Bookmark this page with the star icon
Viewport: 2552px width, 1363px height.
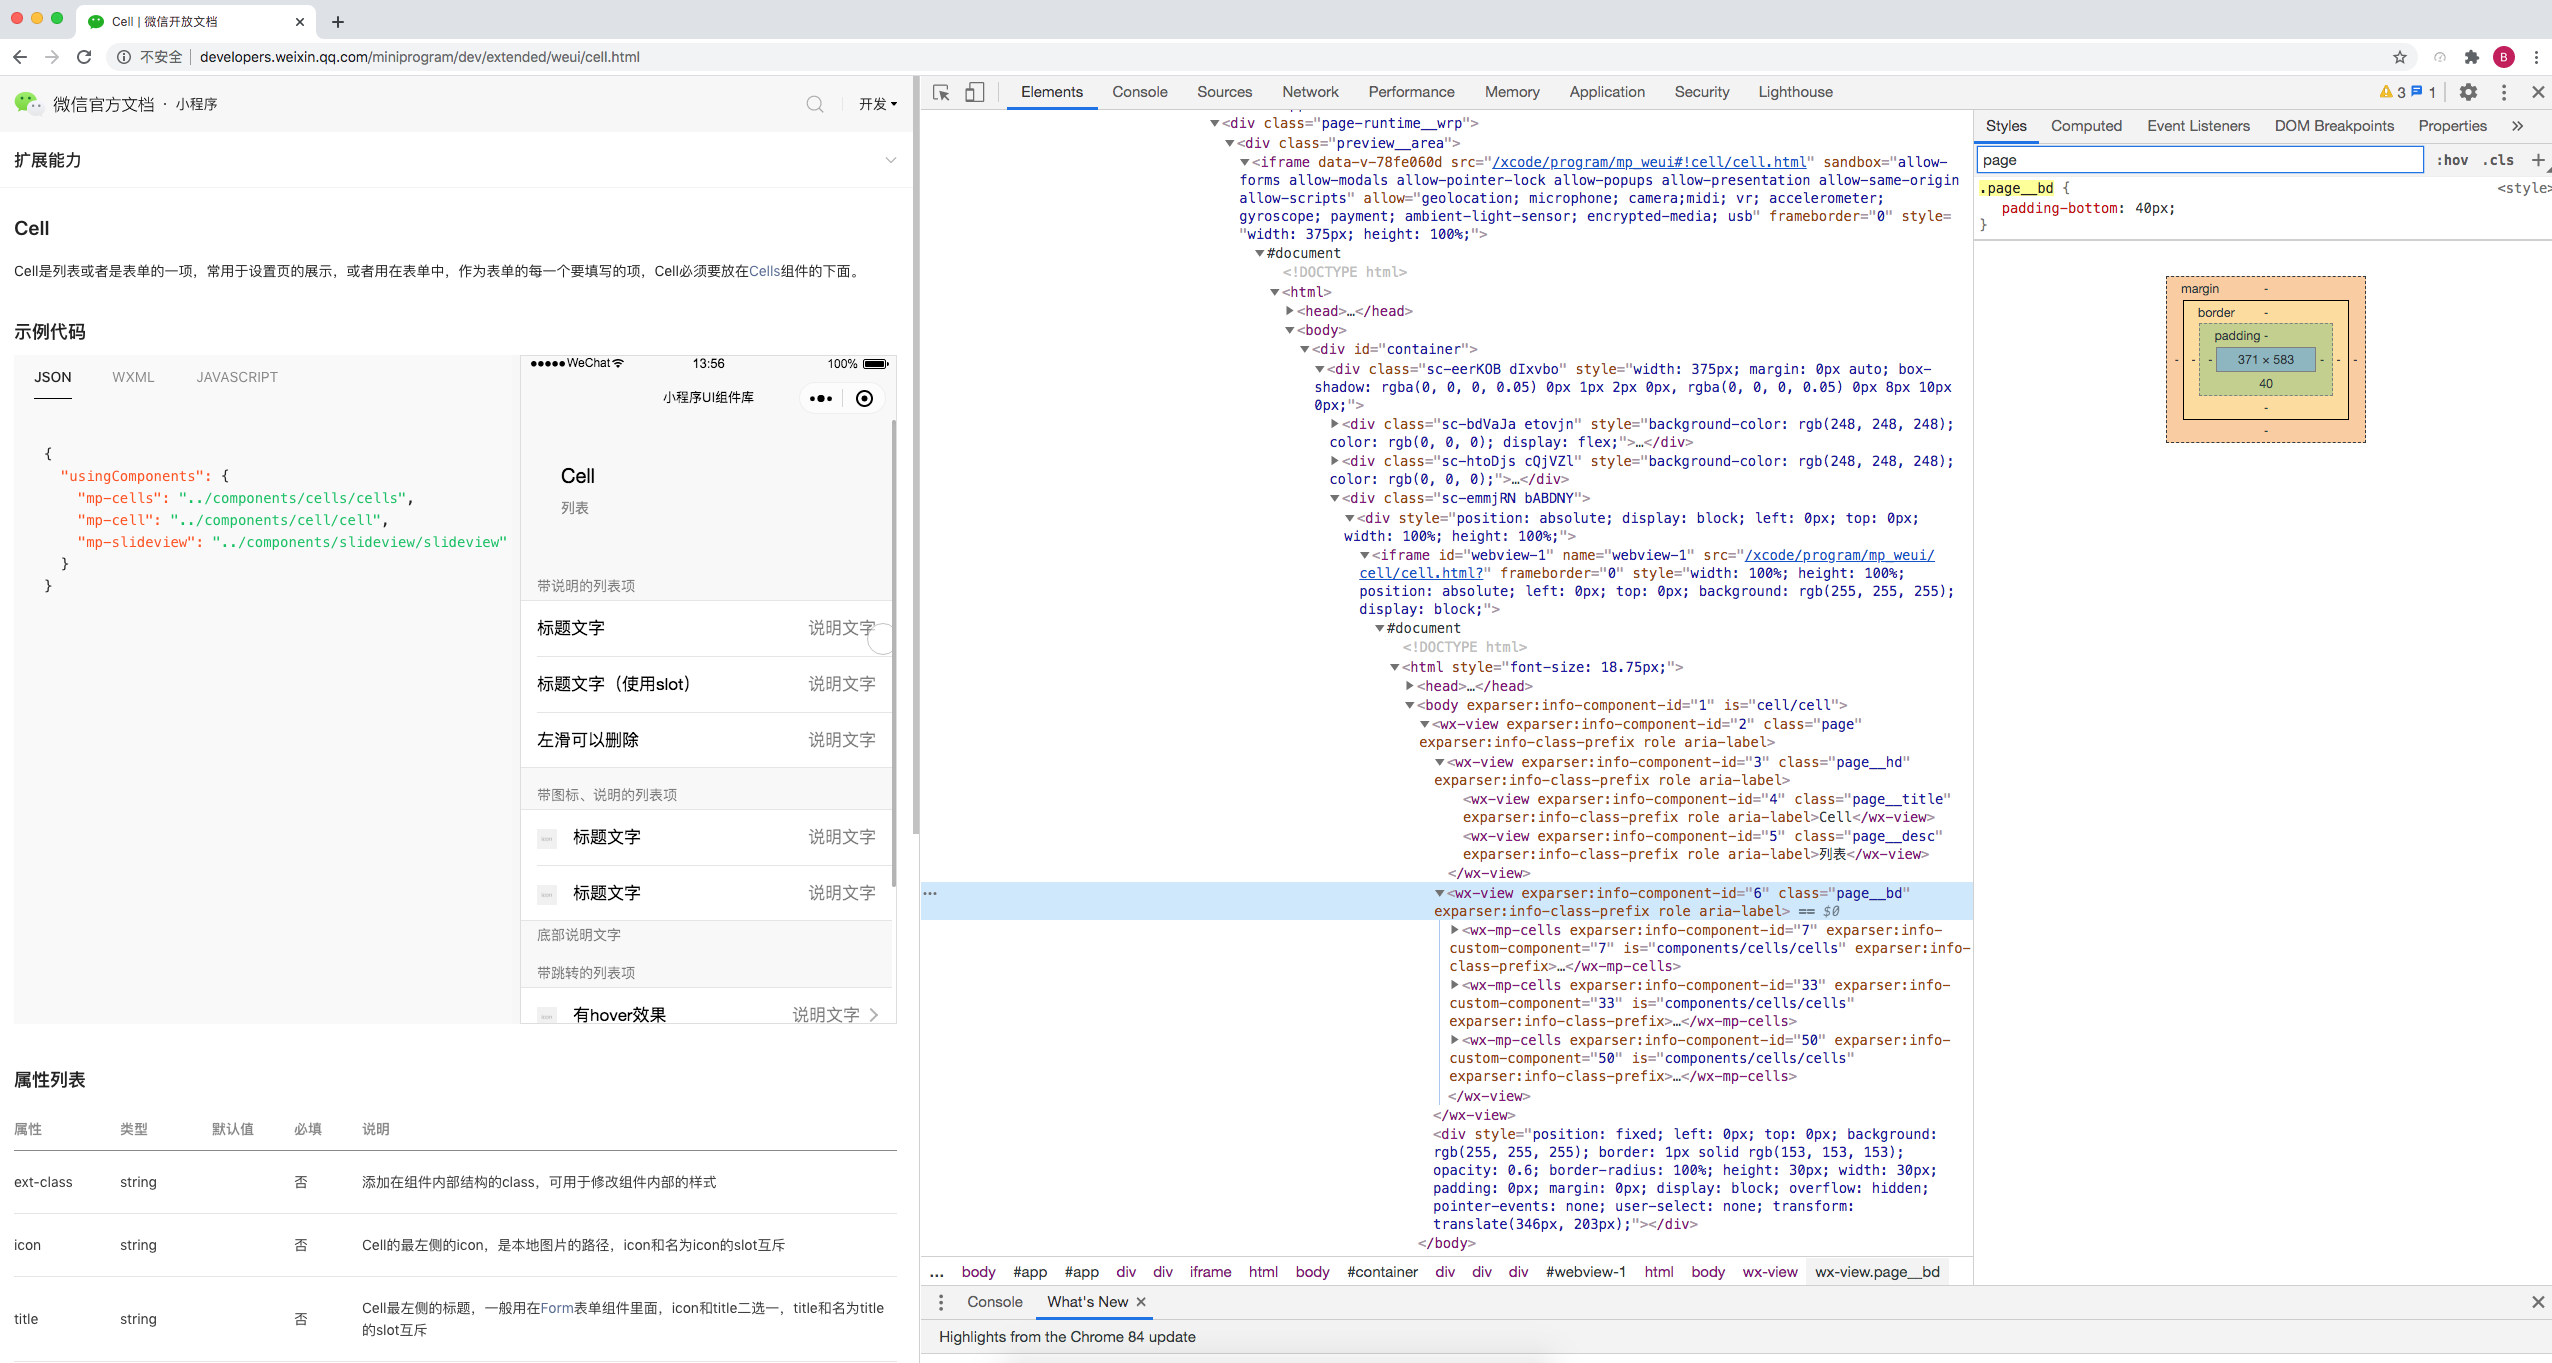tap(2399, 57)
